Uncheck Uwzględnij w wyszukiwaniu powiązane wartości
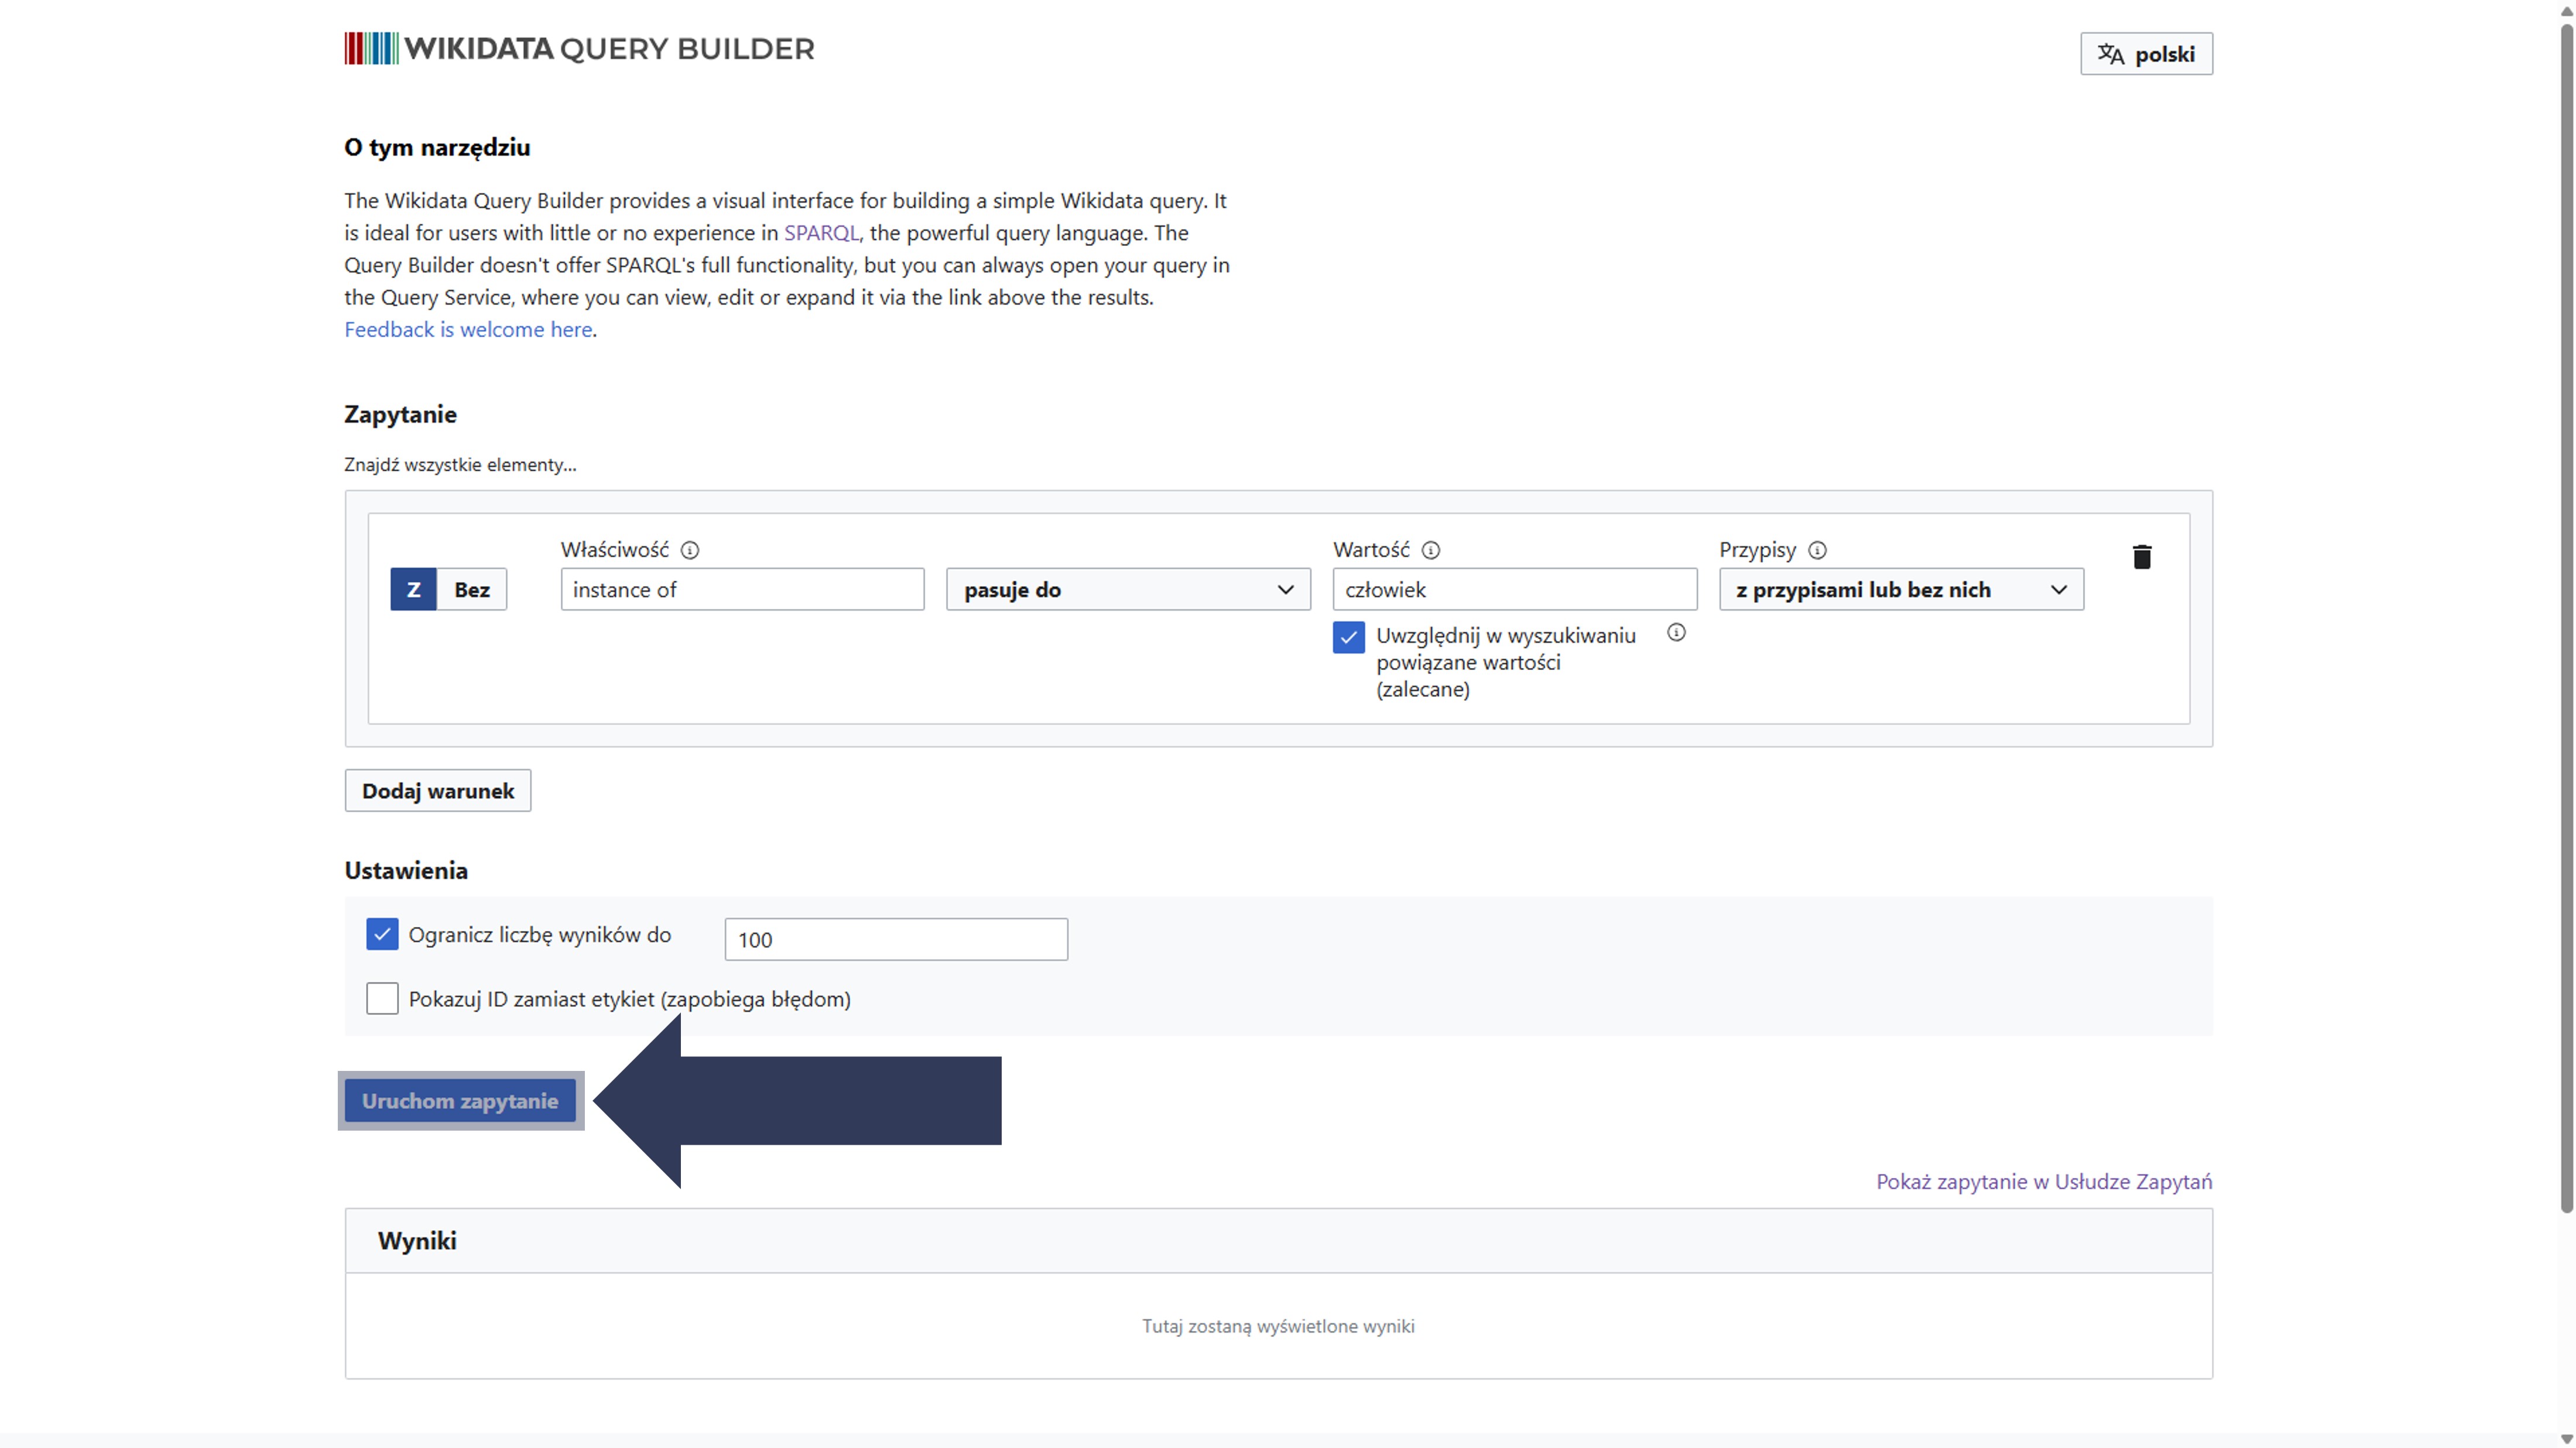 (x=1348, y=637)
